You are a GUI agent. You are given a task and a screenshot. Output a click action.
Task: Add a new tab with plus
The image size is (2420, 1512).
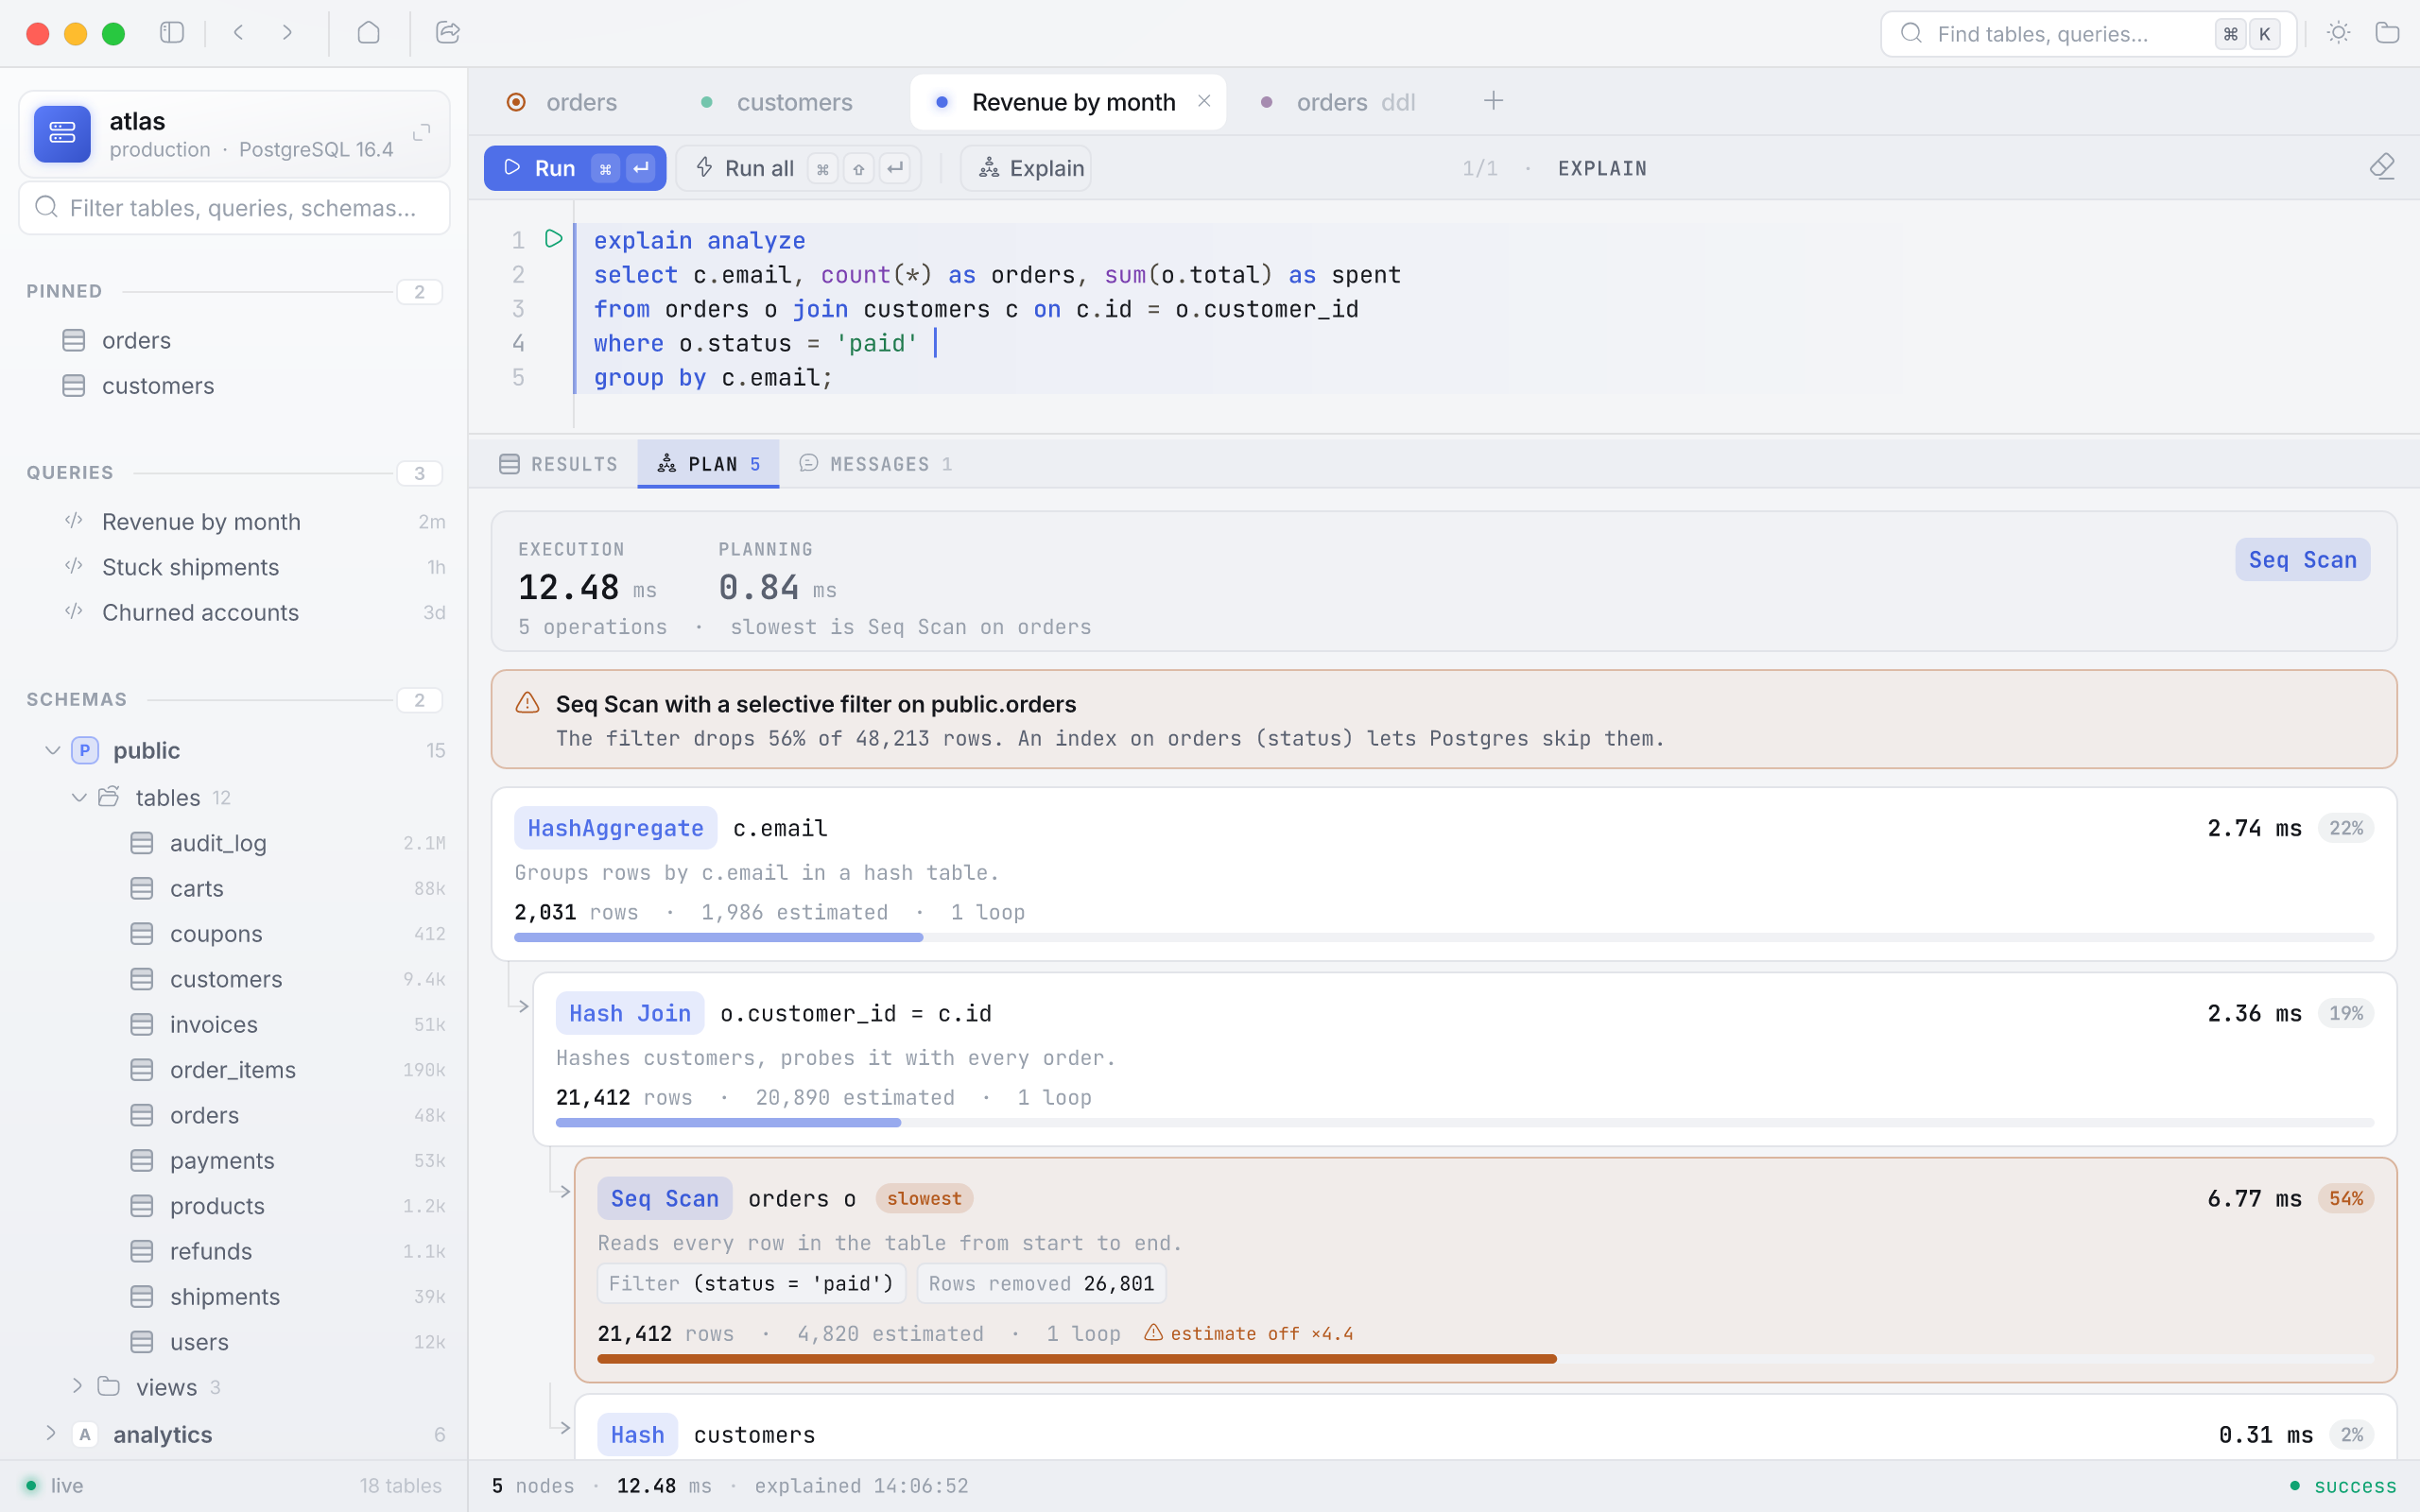pos(1493,101)
